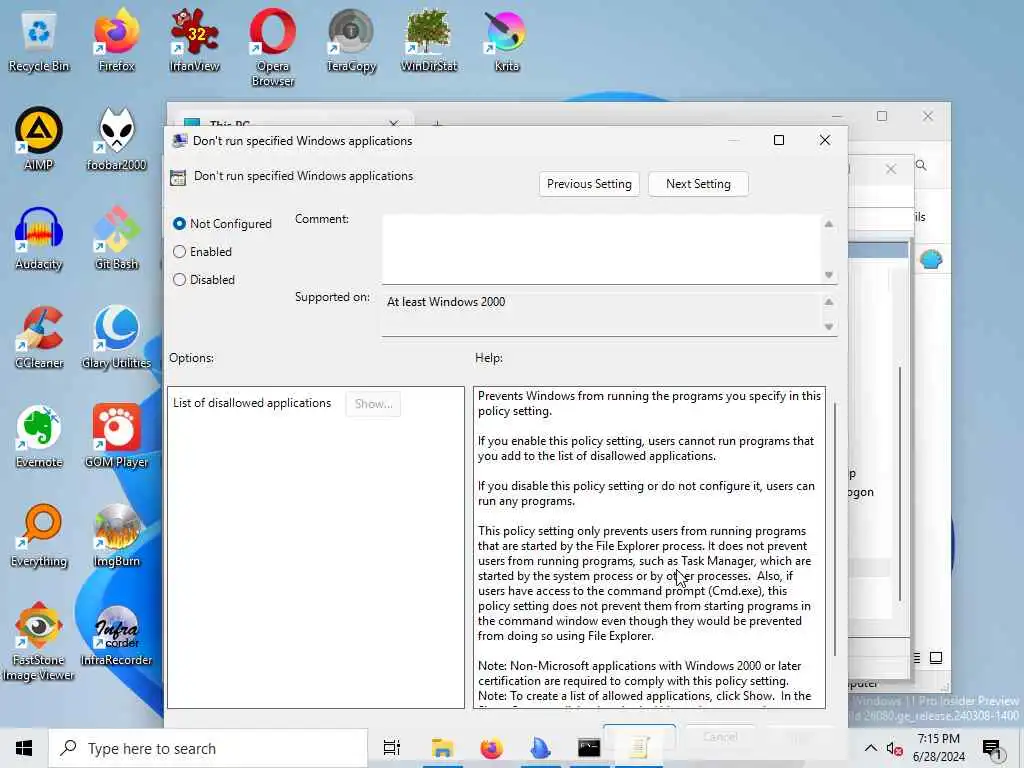Open the Git Bash desktop shortcut

click(116, 239)
